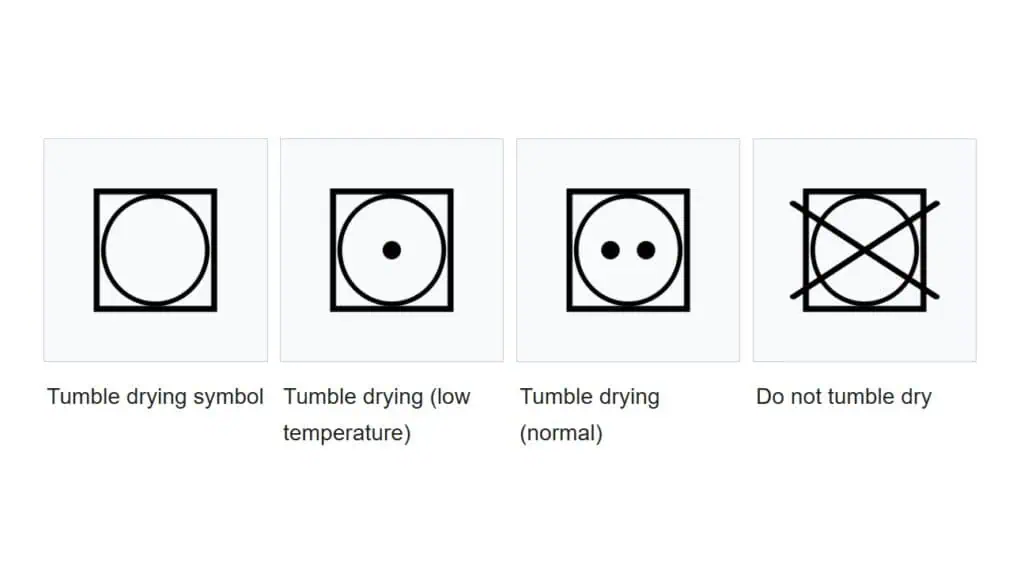1024x562 pixels.
Task: Click the word "Do" in last caption
Action: (770, 397)
